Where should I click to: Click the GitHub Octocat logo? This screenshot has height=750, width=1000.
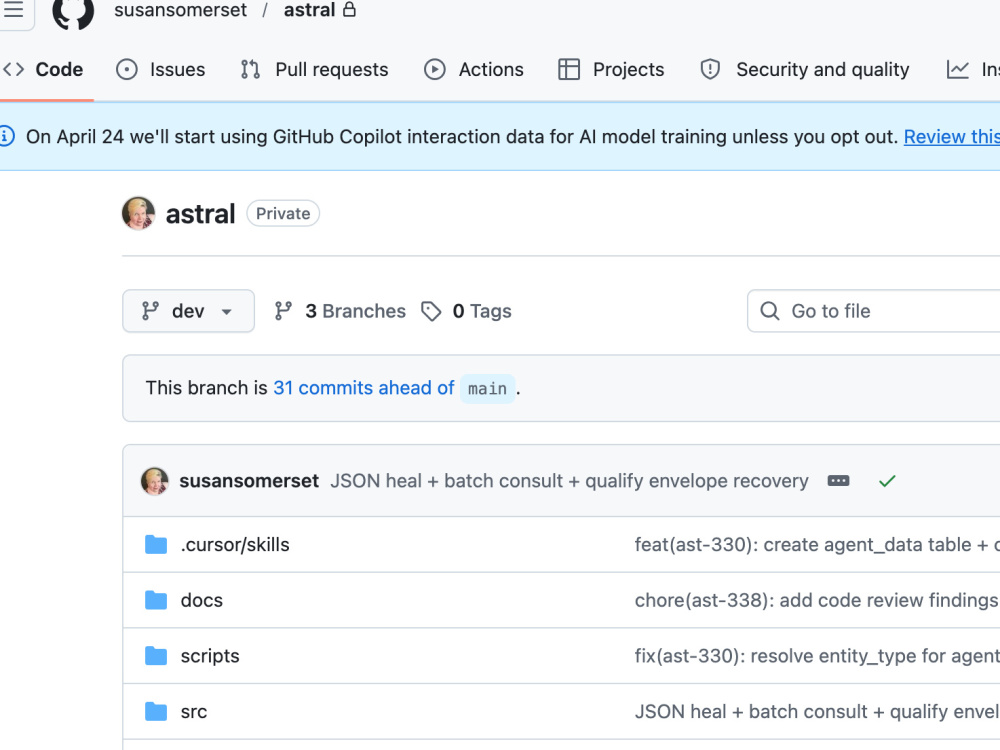coord(73,12)
